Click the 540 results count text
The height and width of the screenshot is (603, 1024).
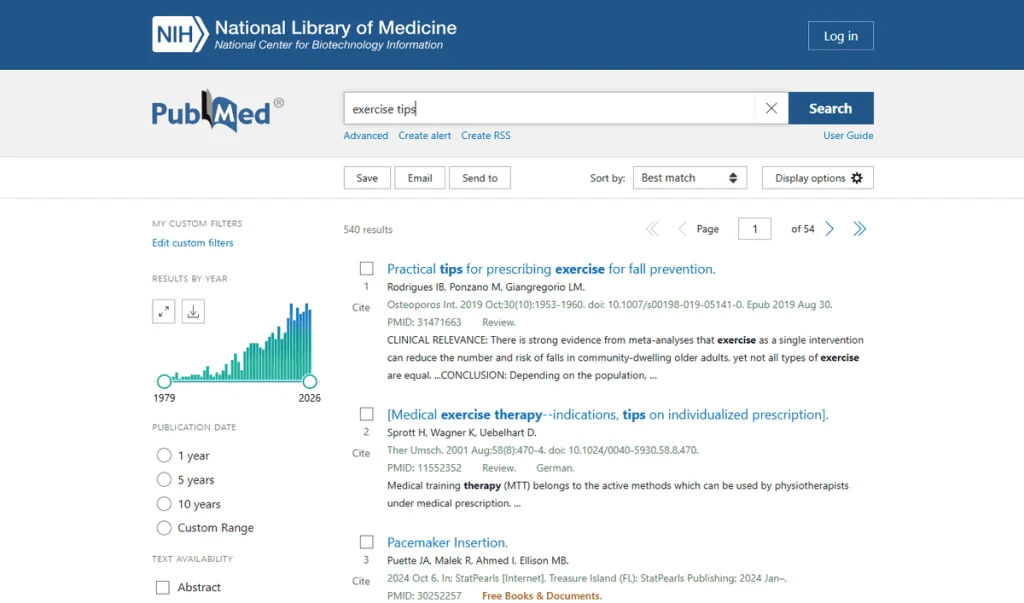click(x=368, y=229)
